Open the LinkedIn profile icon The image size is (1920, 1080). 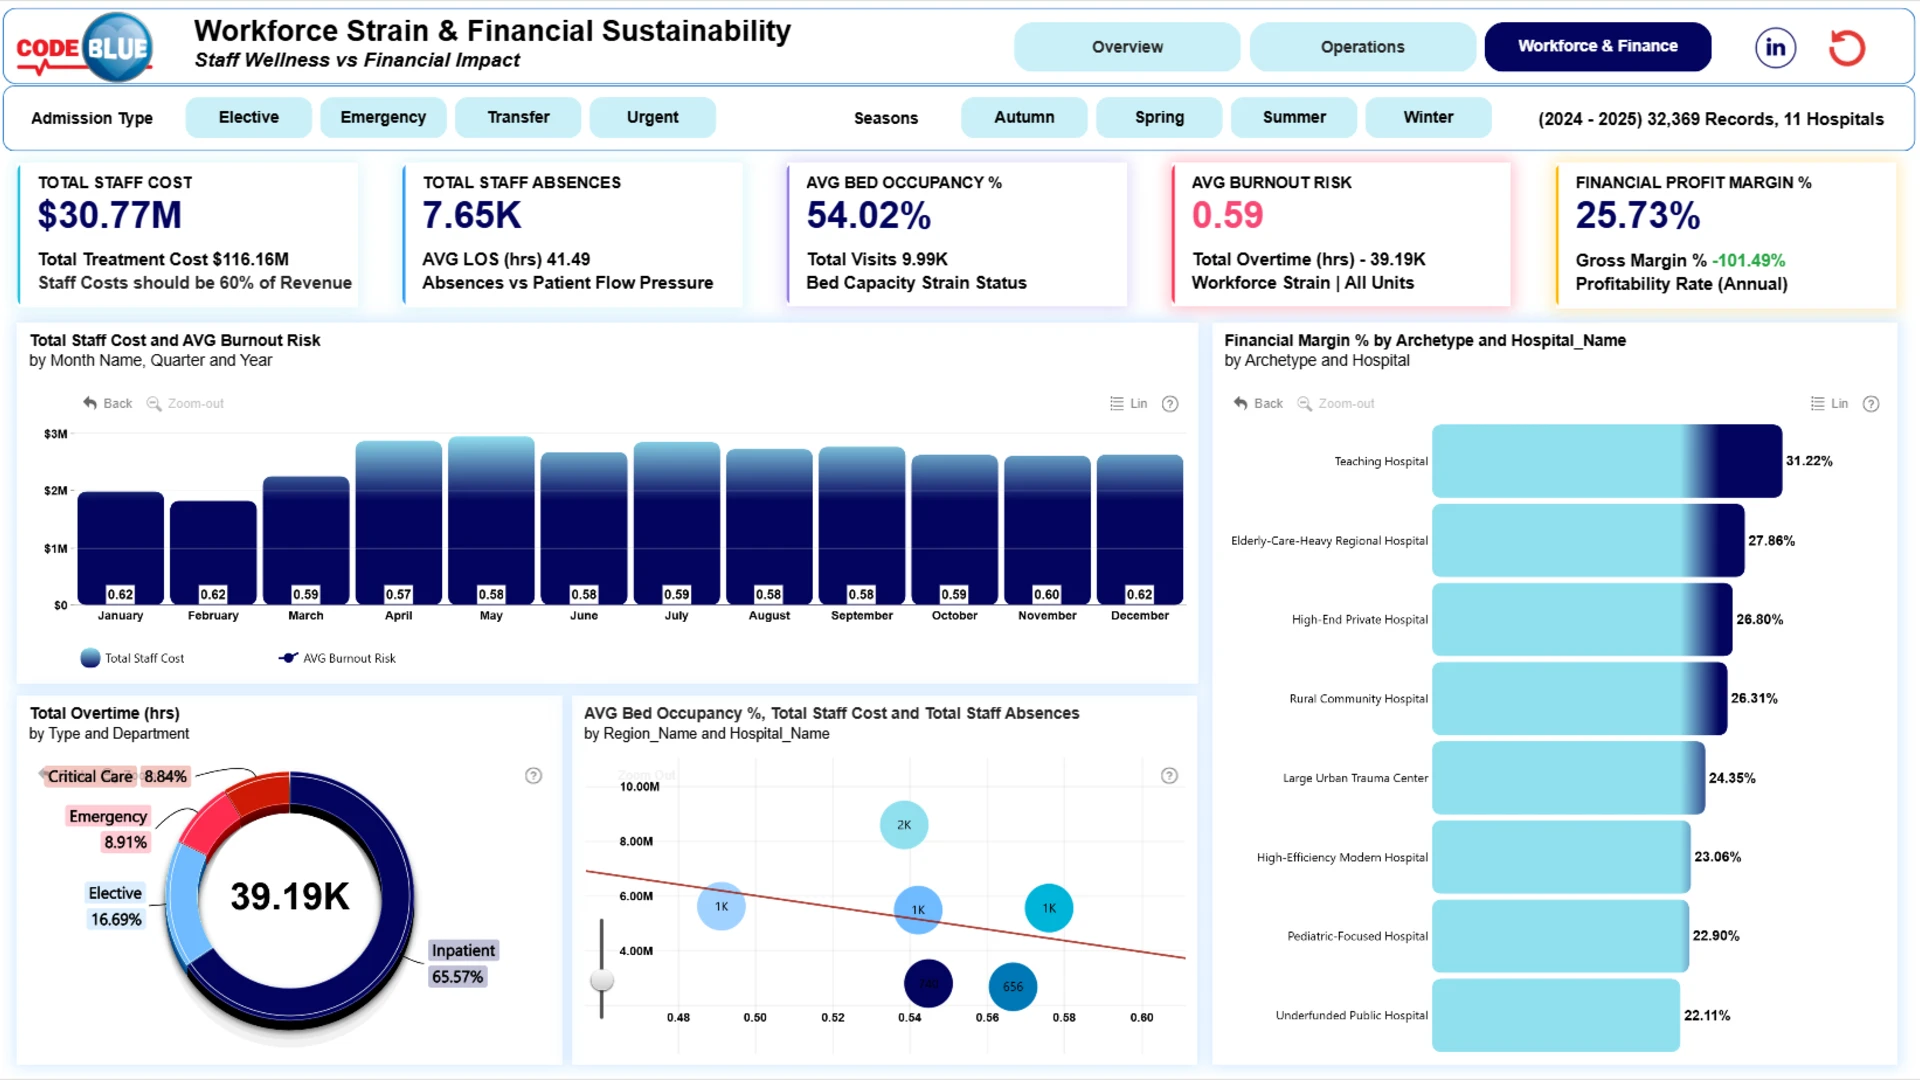point(1775,47)
